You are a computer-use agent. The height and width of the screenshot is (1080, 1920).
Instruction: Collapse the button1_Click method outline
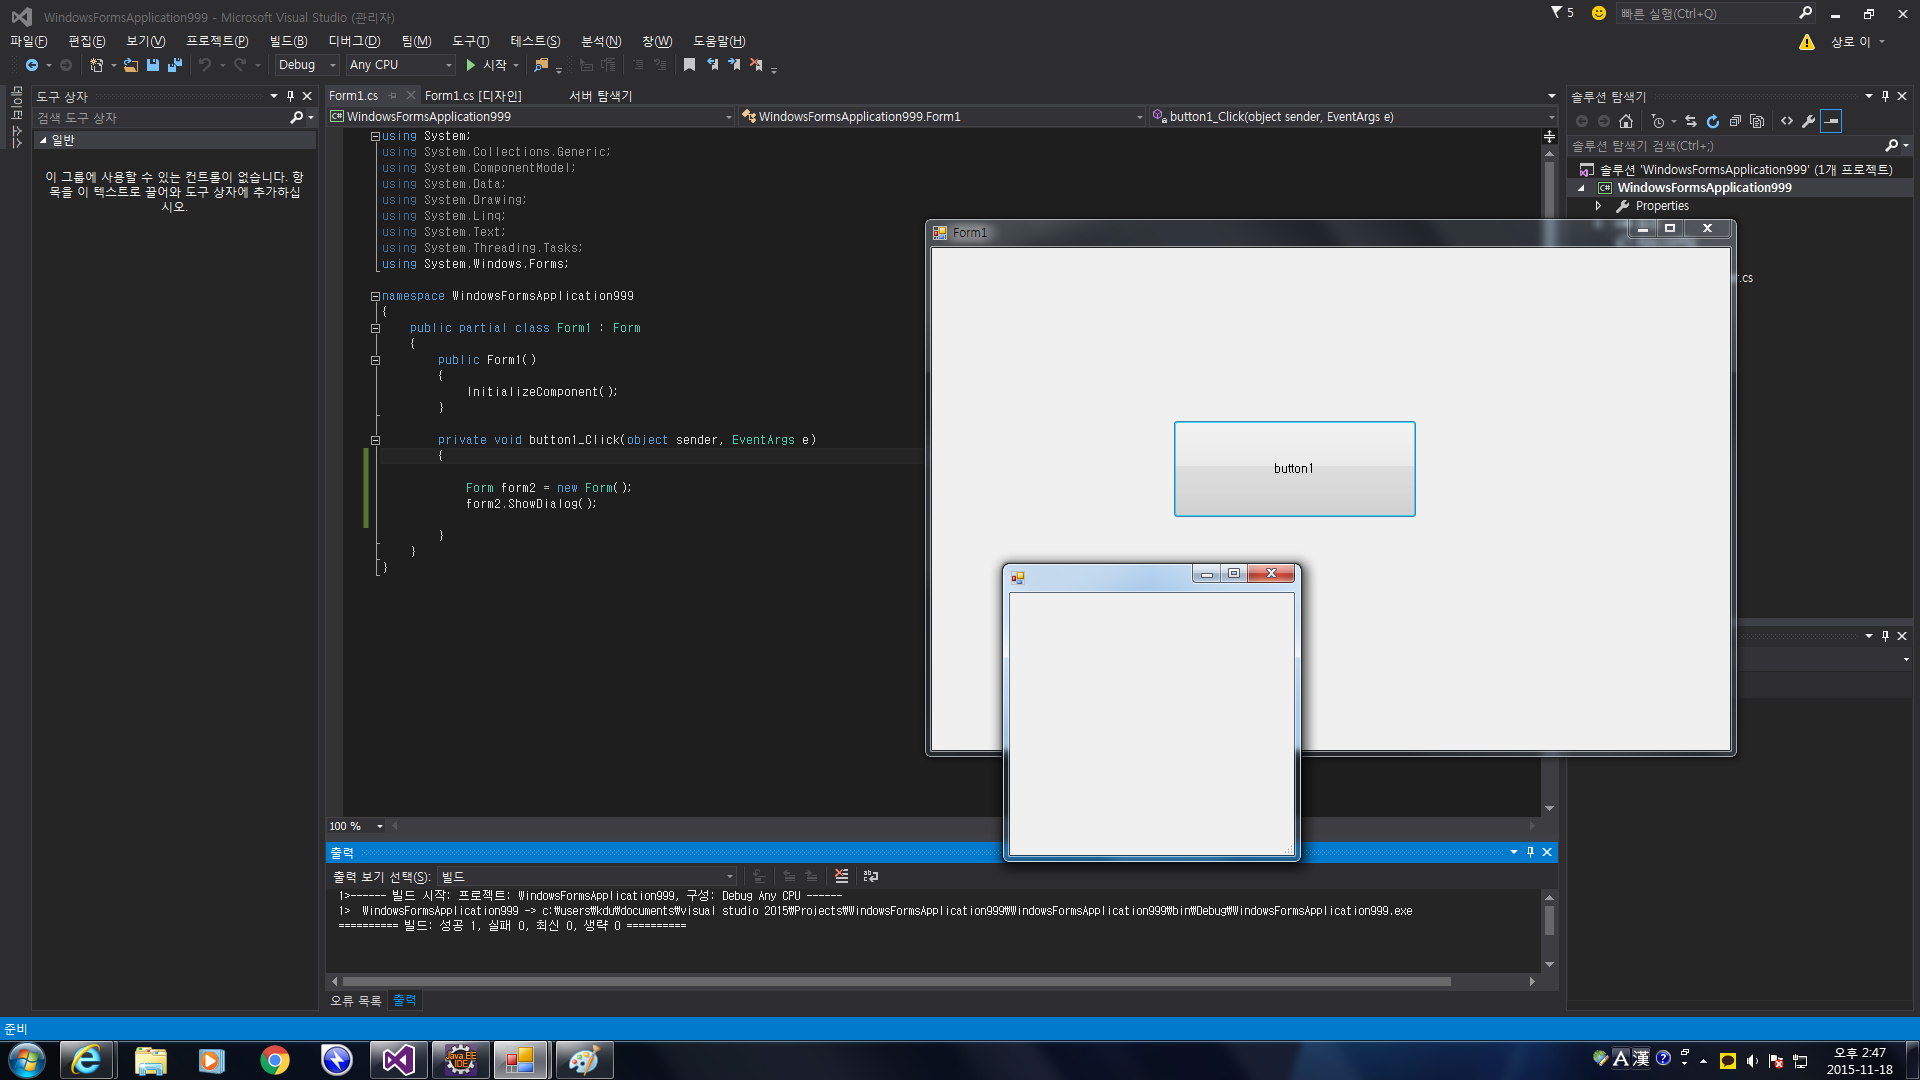[376, 440]
